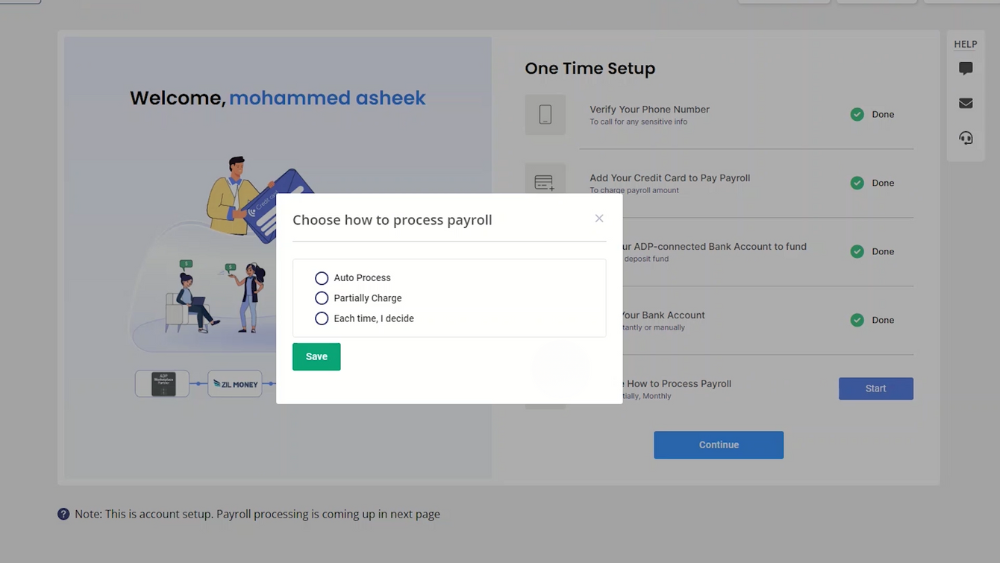Click the phone icon for Verify Your Phone Number

coord(545,115)
